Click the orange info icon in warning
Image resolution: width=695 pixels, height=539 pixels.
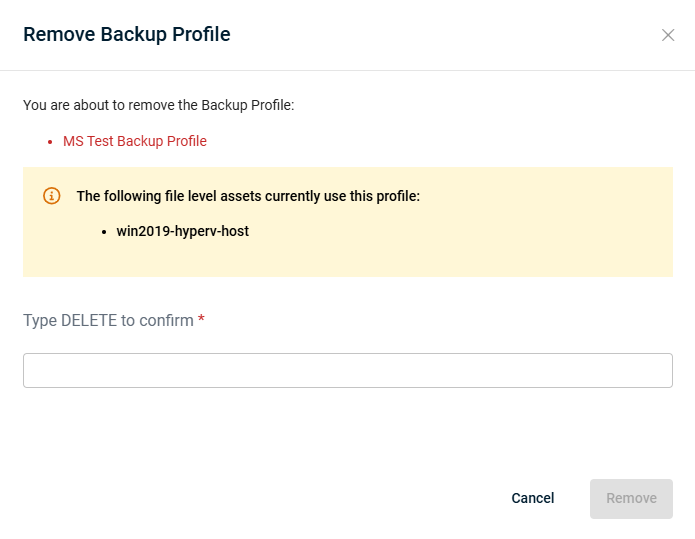(x=52, y=195)
